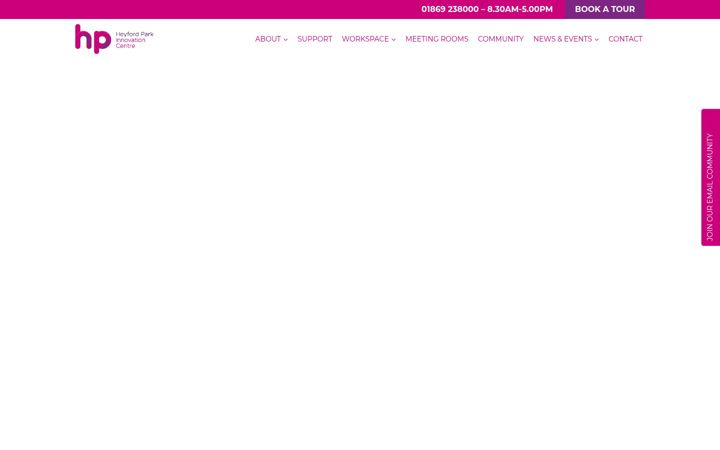
Task: Expand the Workspace dropdown chevron
Action: [394, 39]
